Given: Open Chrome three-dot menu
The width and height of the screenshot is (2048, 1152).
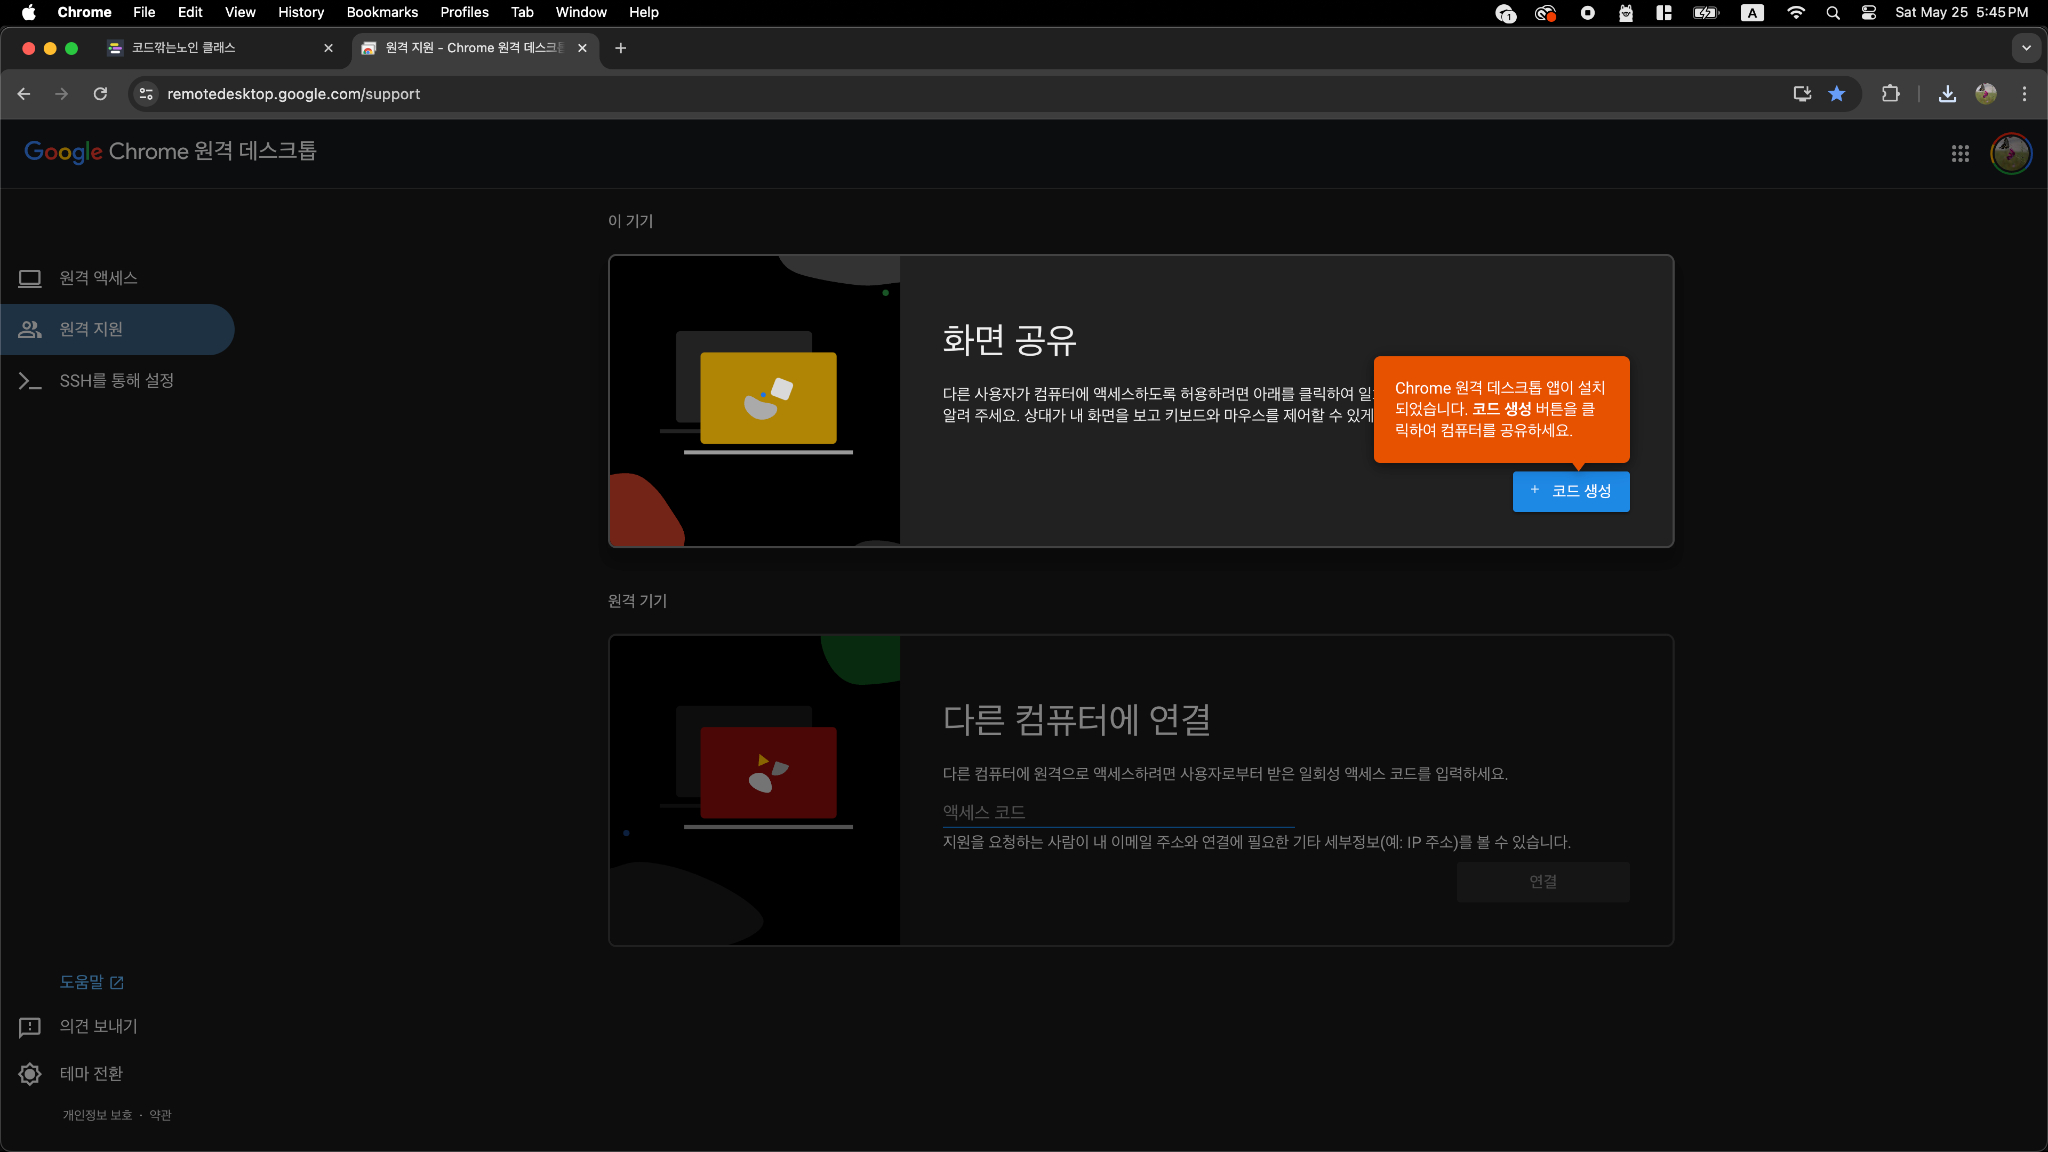Looking at the screenshot, I should pos(2024,94).
